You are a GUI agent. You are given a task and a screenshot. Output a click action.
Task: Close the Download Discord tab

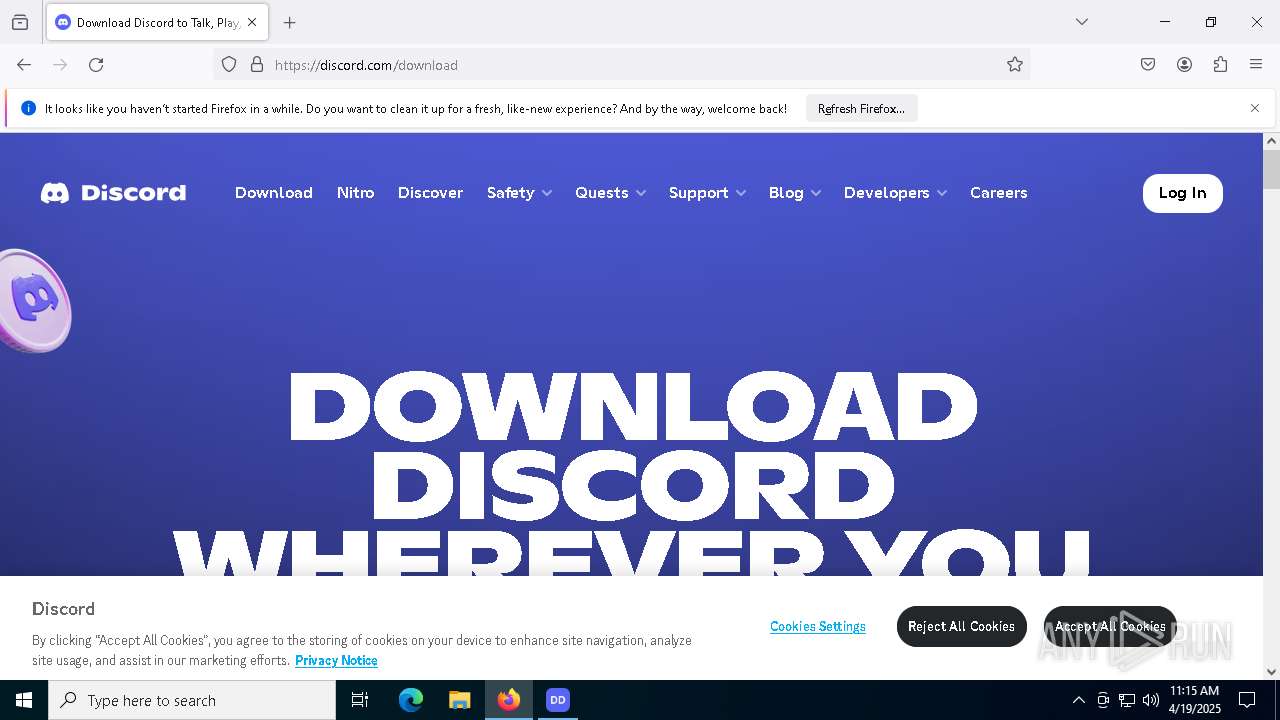(252, 22)
